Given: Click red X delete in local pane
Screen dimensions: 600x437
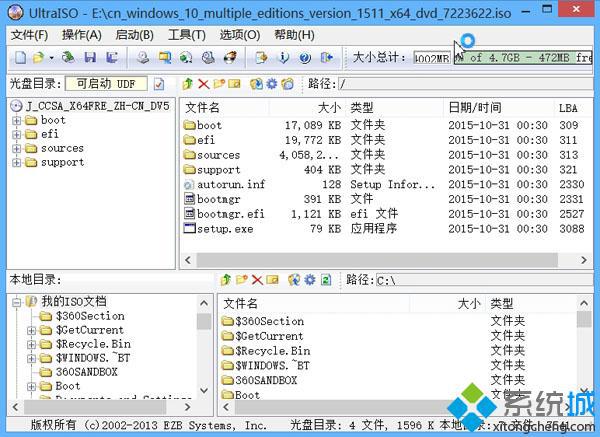Looking at the screenshot, I should coord(257,280).
